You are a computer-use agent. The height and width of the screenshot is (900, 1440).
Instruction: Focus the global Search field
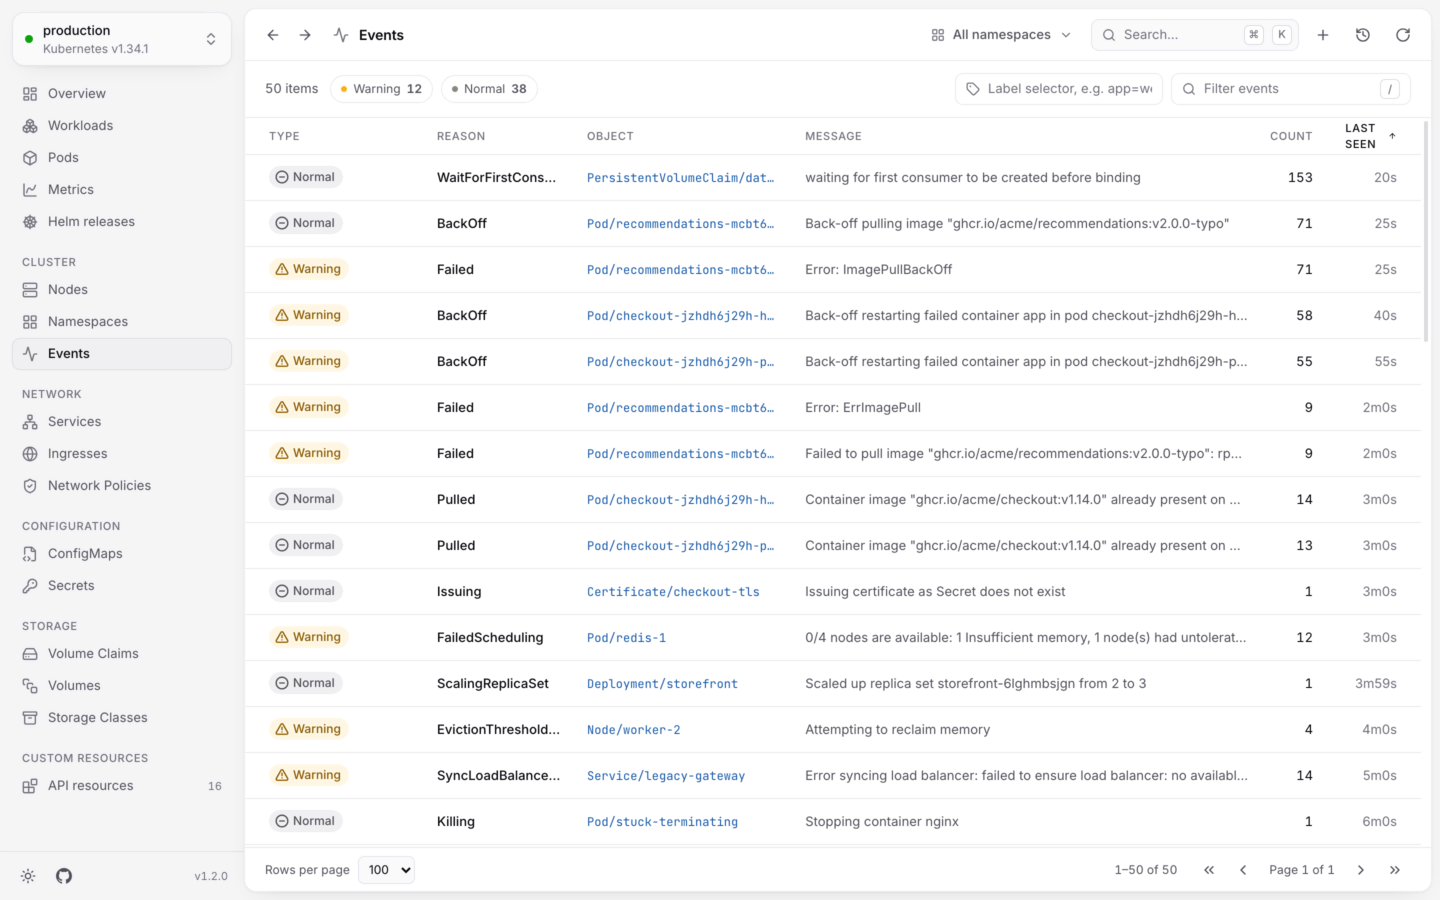(1195, 35)
